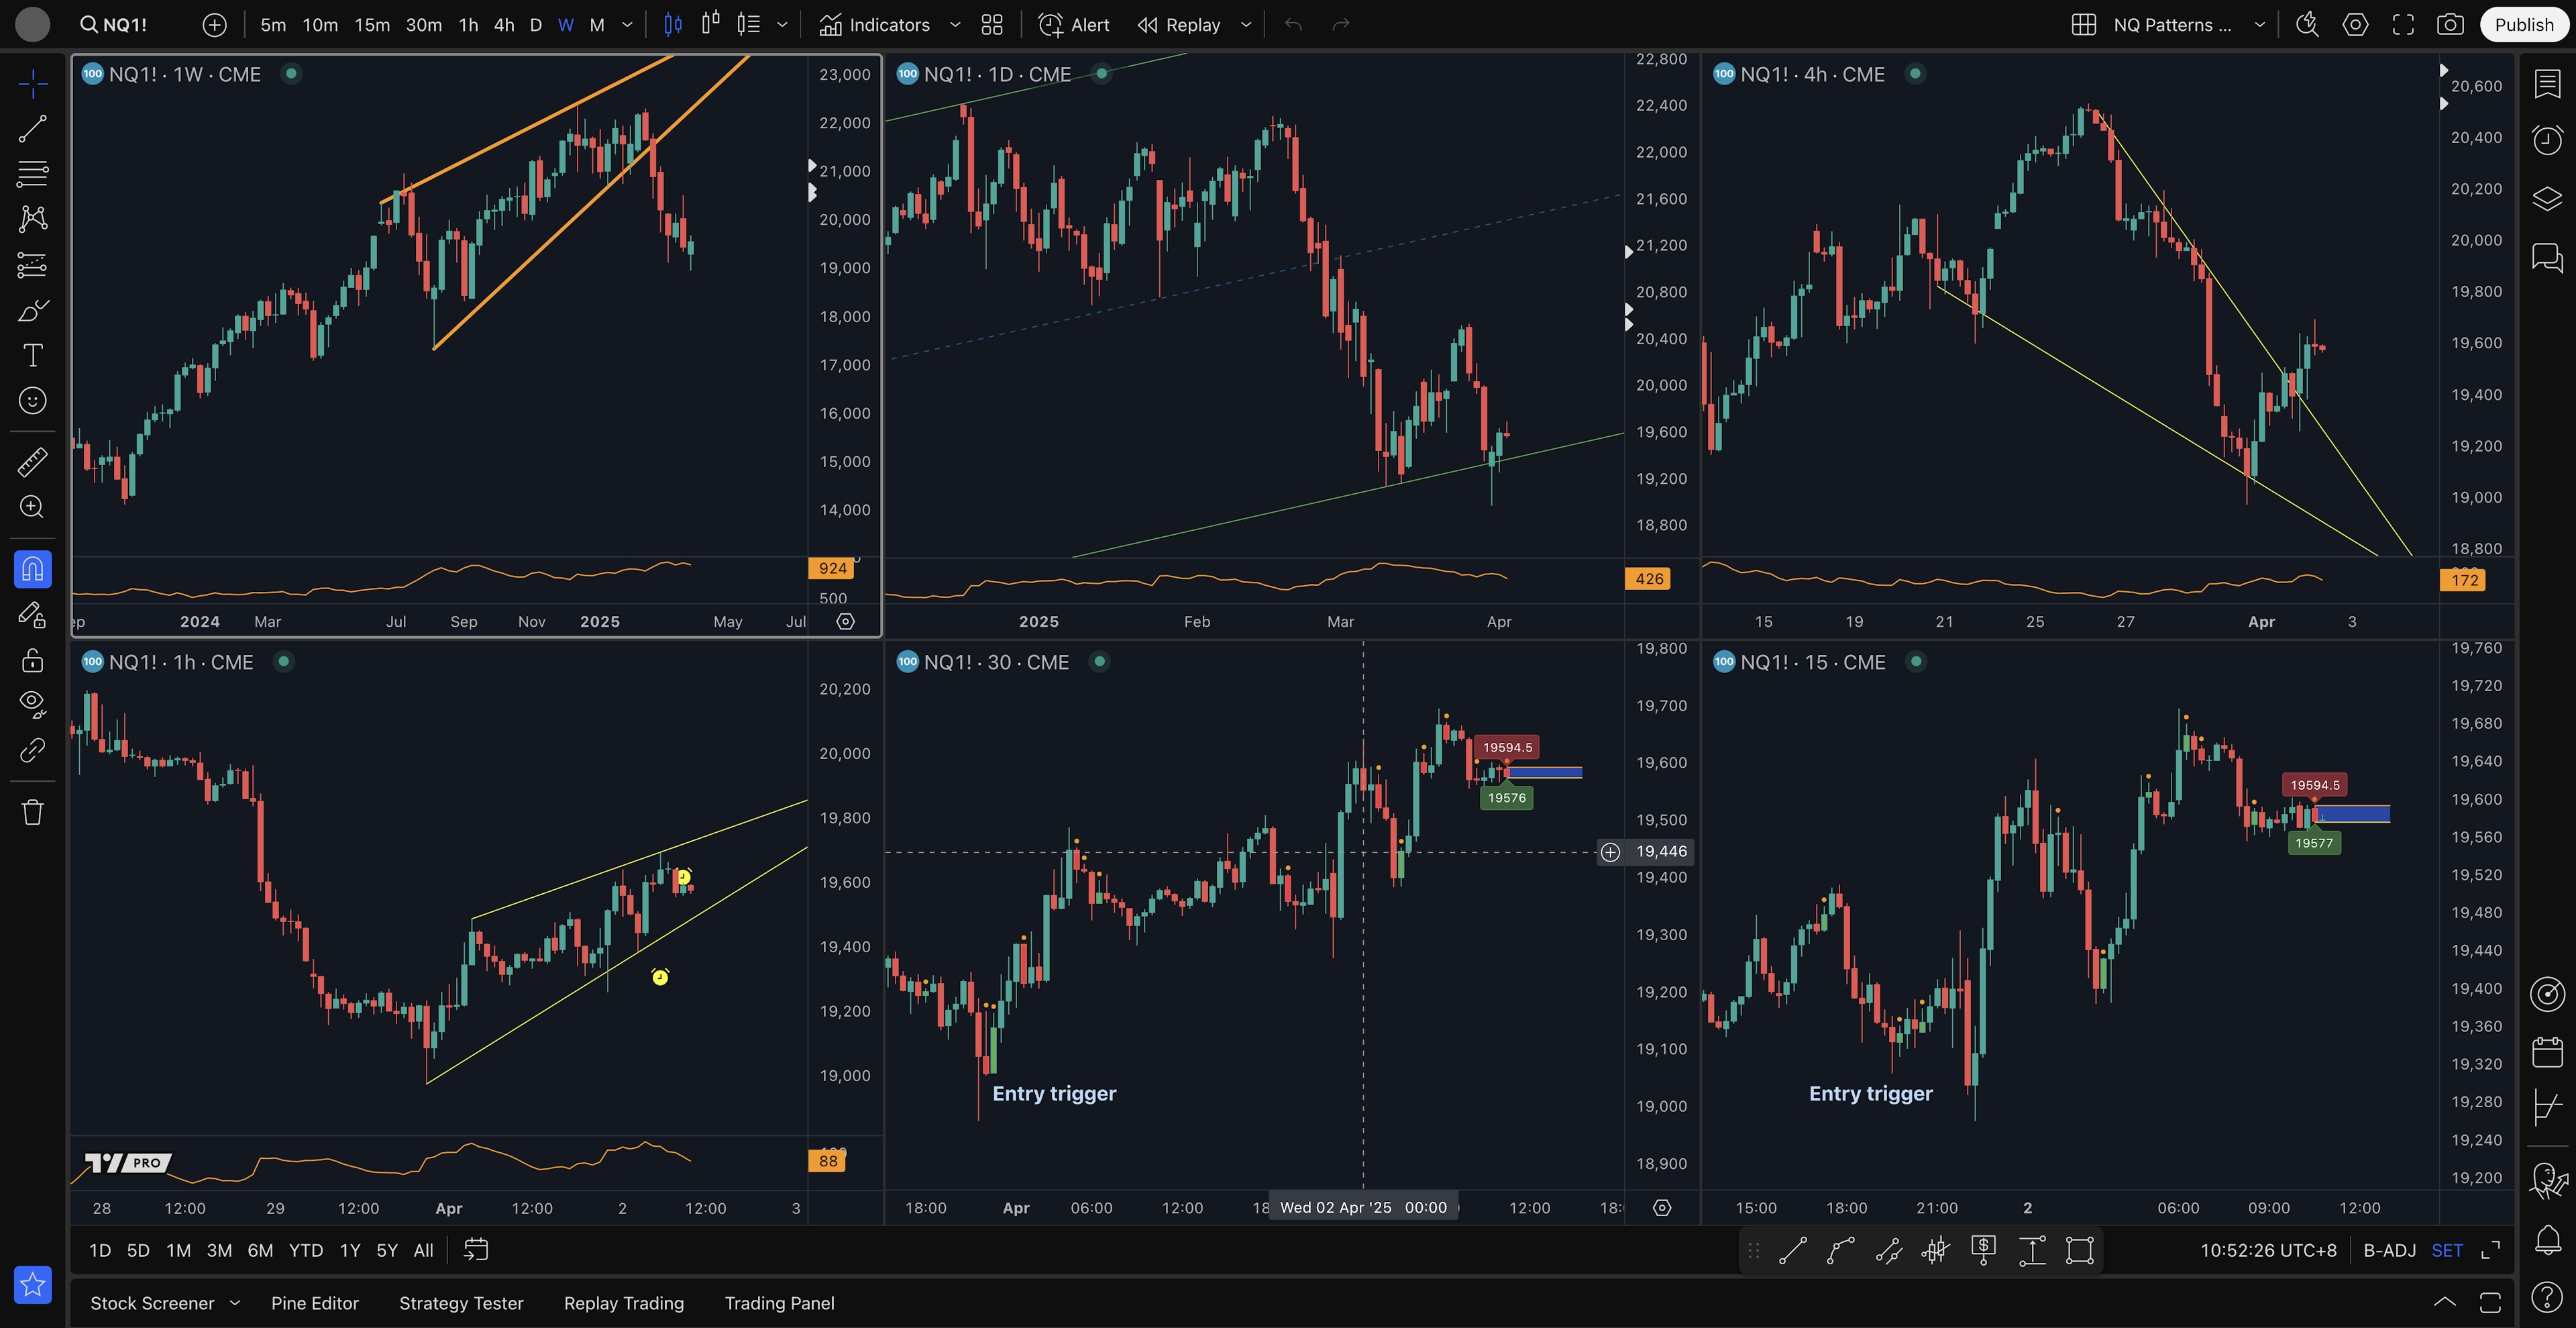The width and height of the screenshot is (2576, 1328).
Task: Expand the timeframe interval dropdown arrow
Action: point(627,25)
